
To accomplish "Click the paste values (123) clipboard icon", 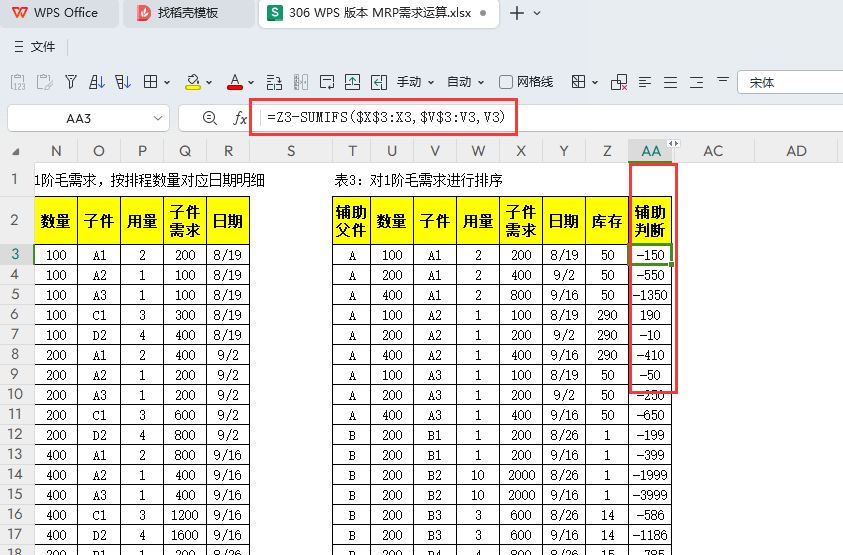I will pyautogui.click(x=18, y=82).
